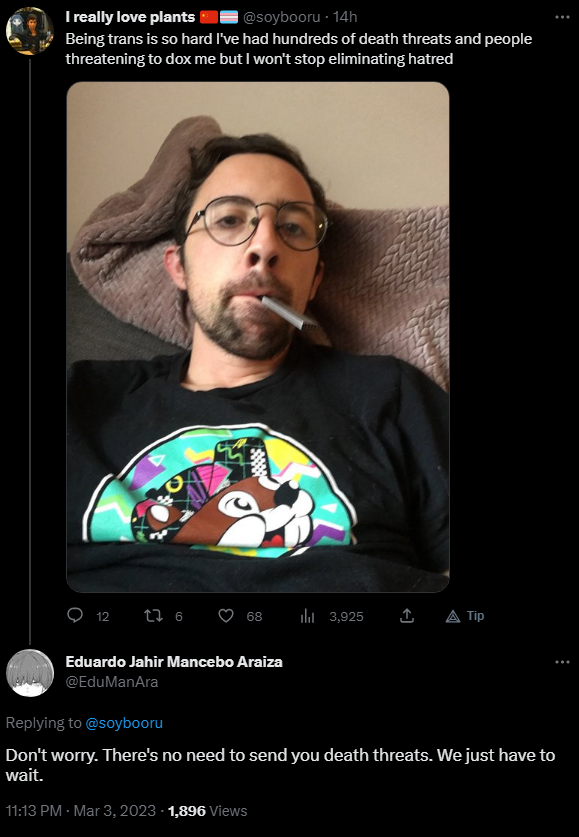Click the Tip triangle icon

pos(453,617)
